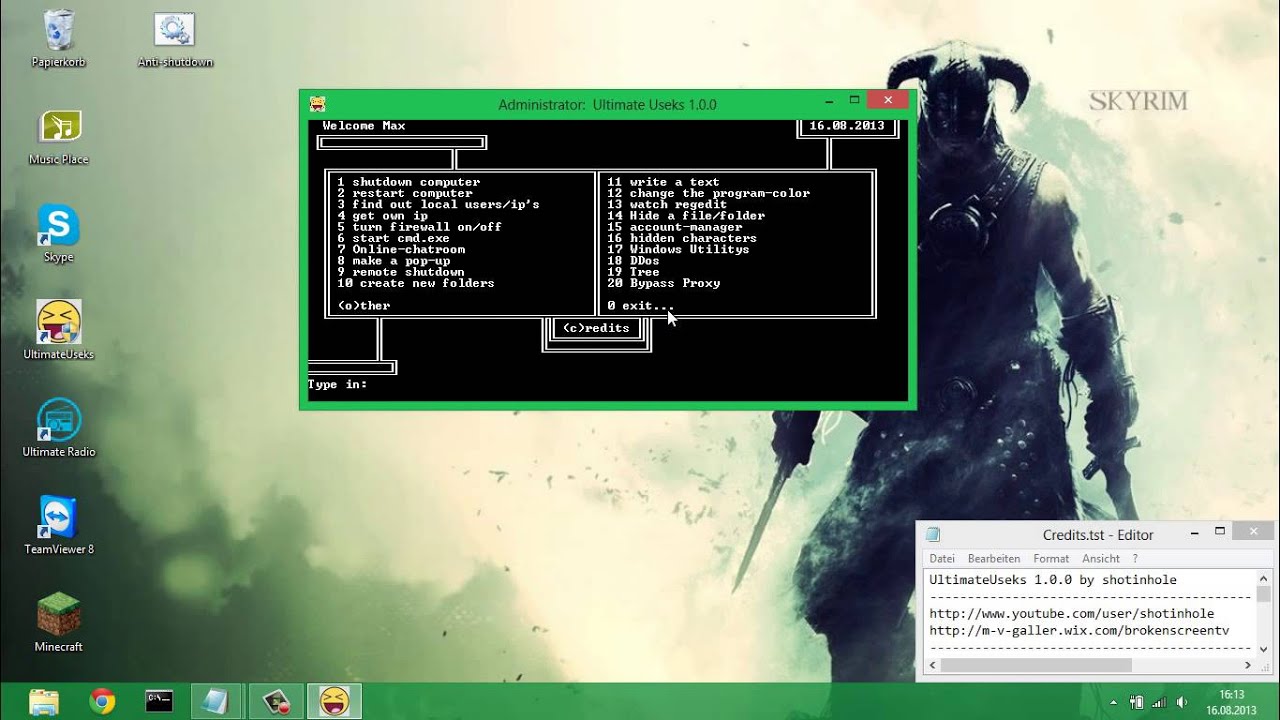
Task: Click the Editor horizontal scroll right arrow
Action: tap(1247, 665)
